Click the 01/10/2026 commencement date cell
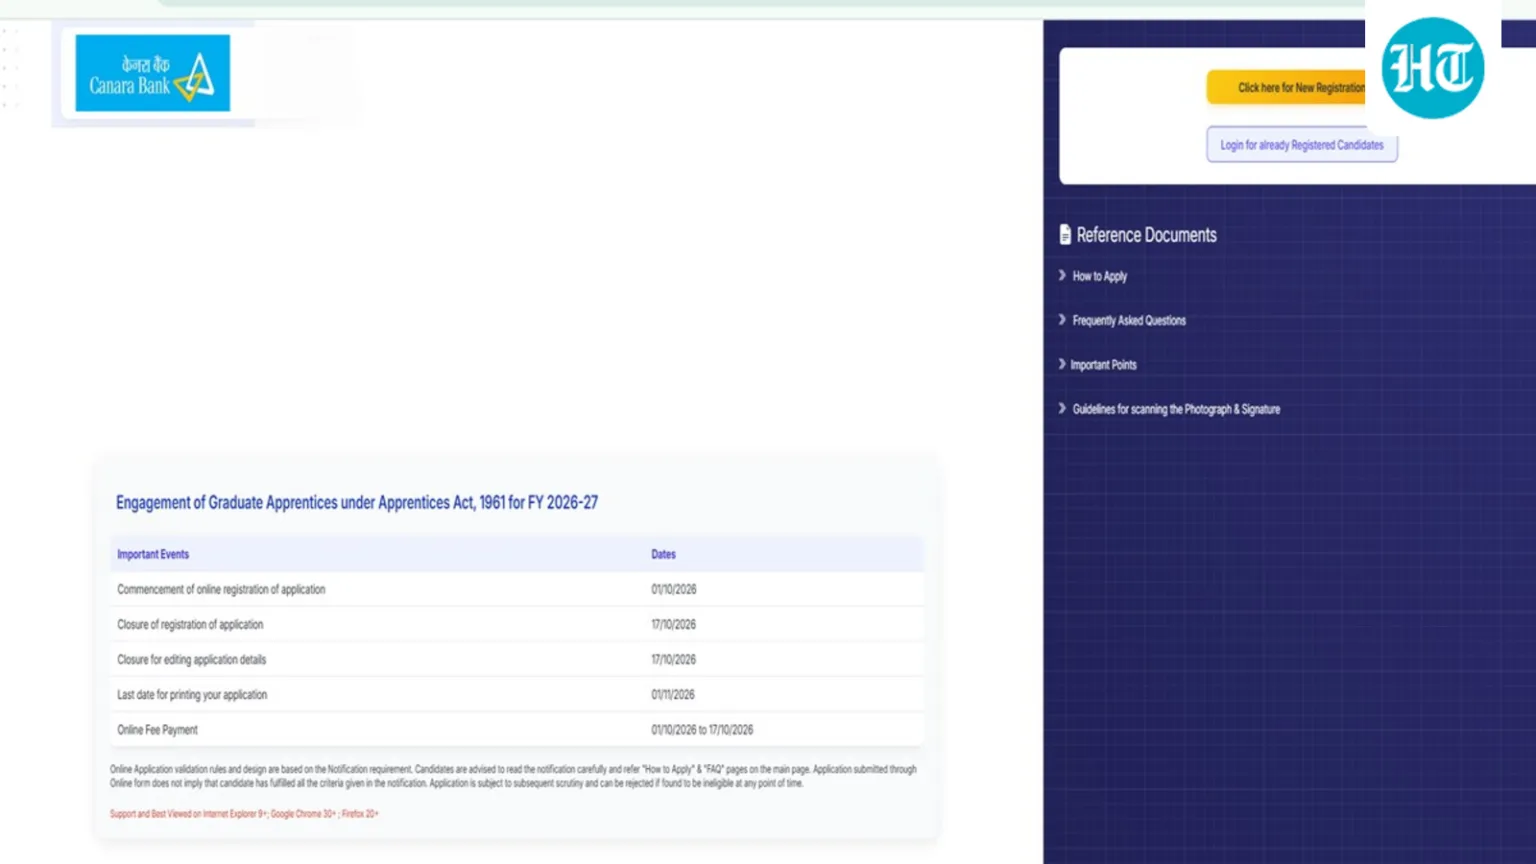 674,590
